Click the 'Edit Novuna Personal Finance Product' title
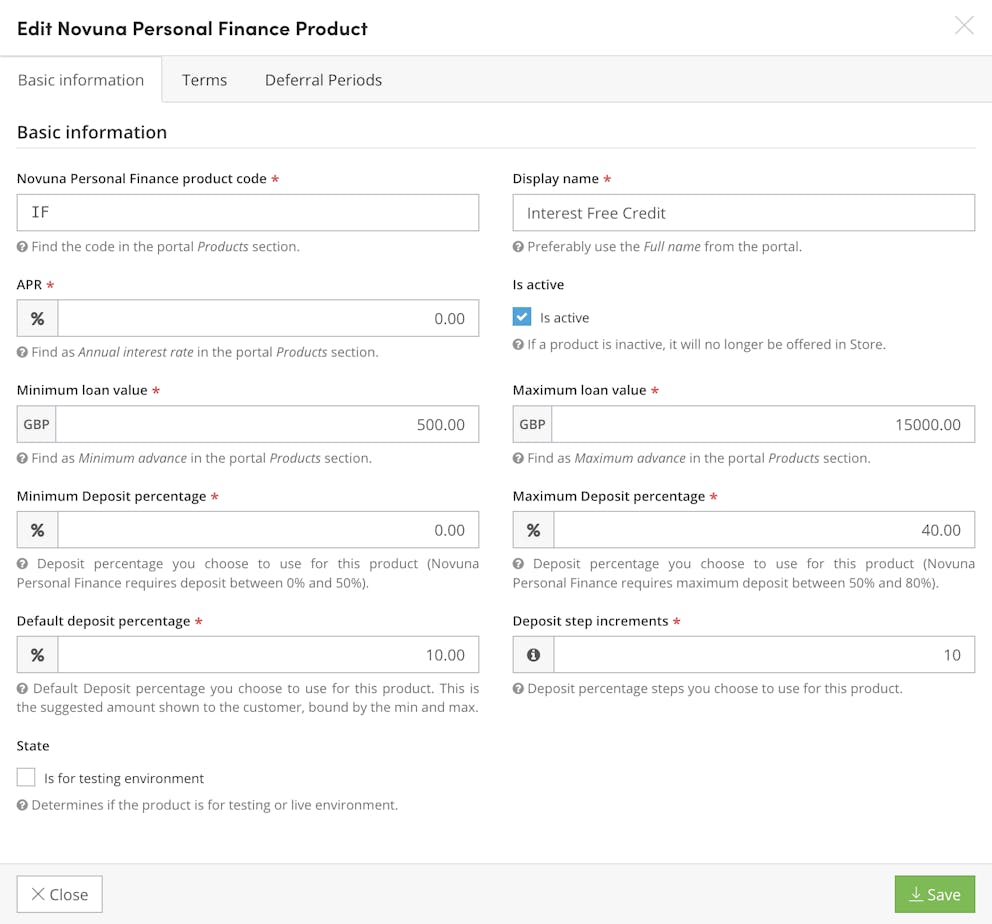Image resolution: width=992 pixels, height=924 pixels. tap(192, 28)
